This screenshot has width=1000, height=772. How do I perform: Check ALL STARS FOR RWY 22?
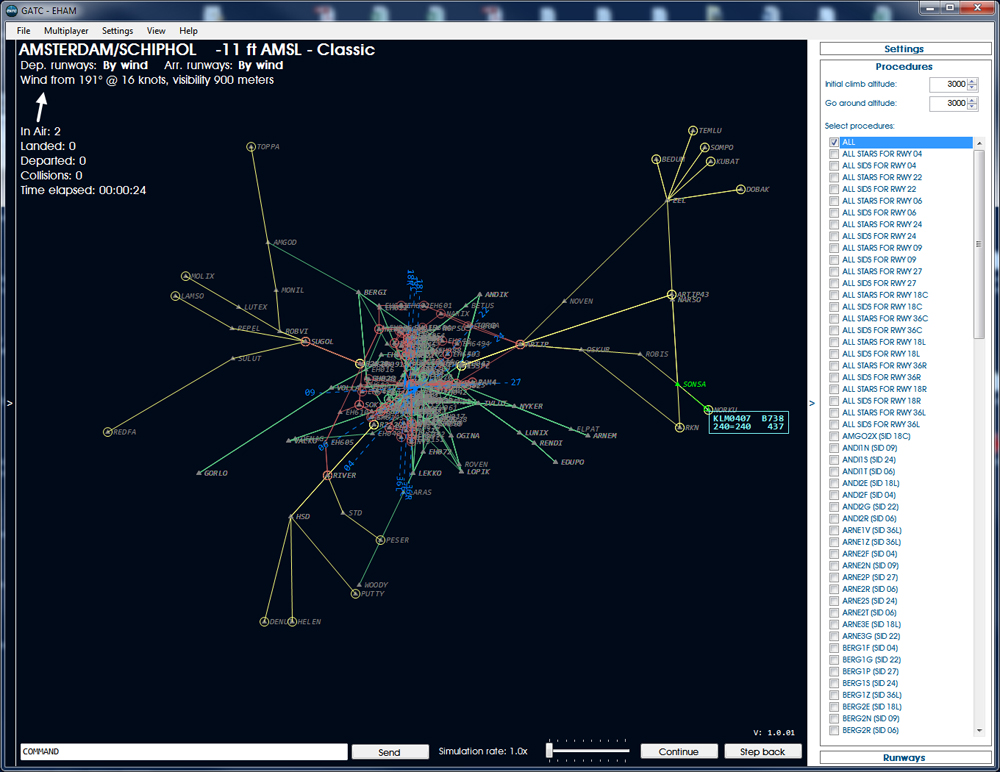pyautogui.click(x=834, y=177)
